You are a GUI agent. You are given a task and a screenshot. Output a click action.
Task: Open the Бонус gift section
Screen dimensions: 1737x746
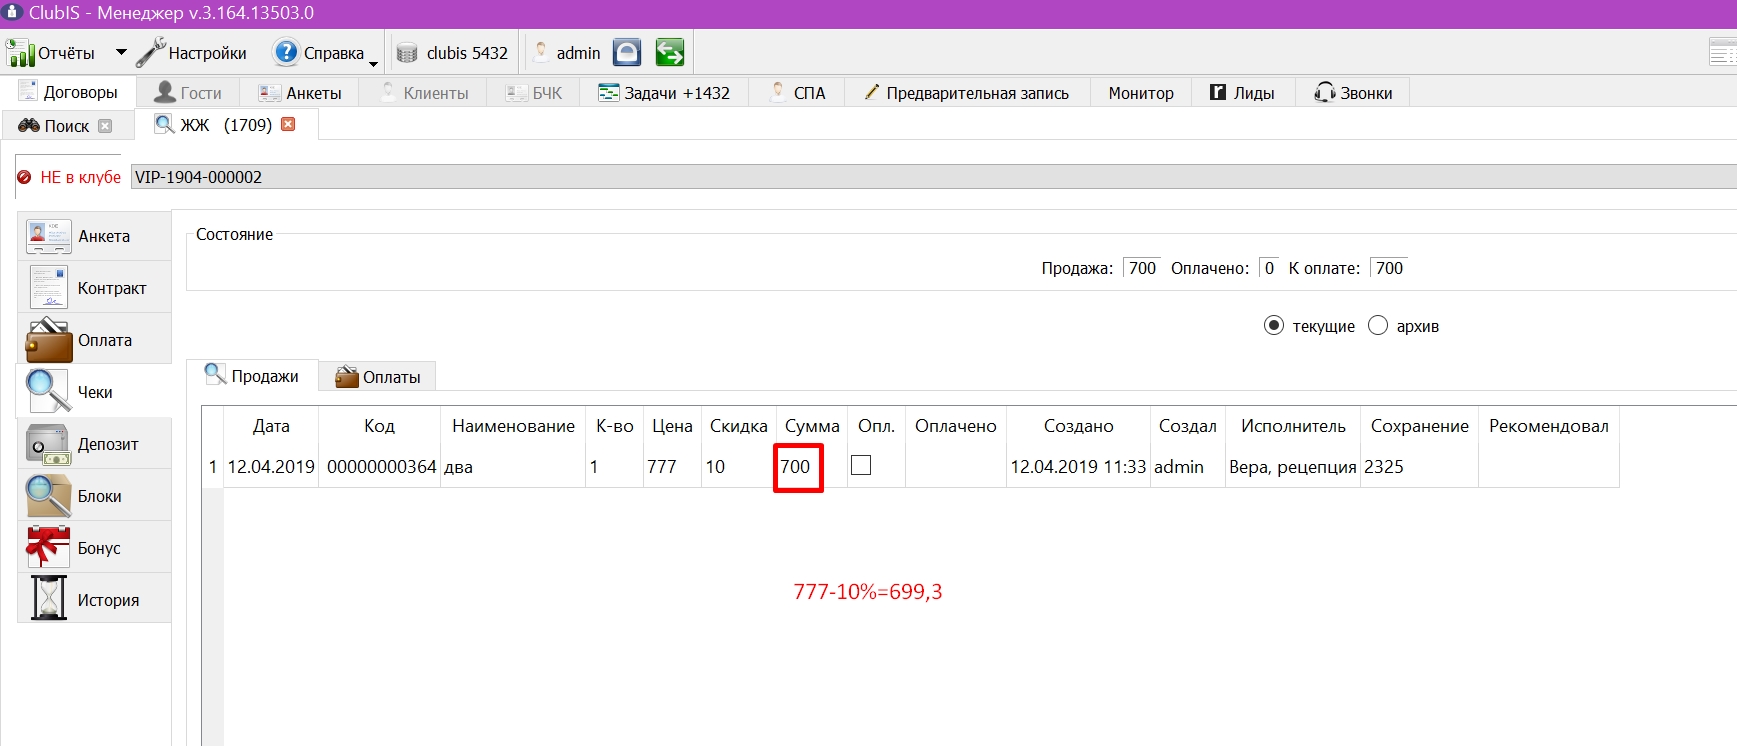[95, 548]
